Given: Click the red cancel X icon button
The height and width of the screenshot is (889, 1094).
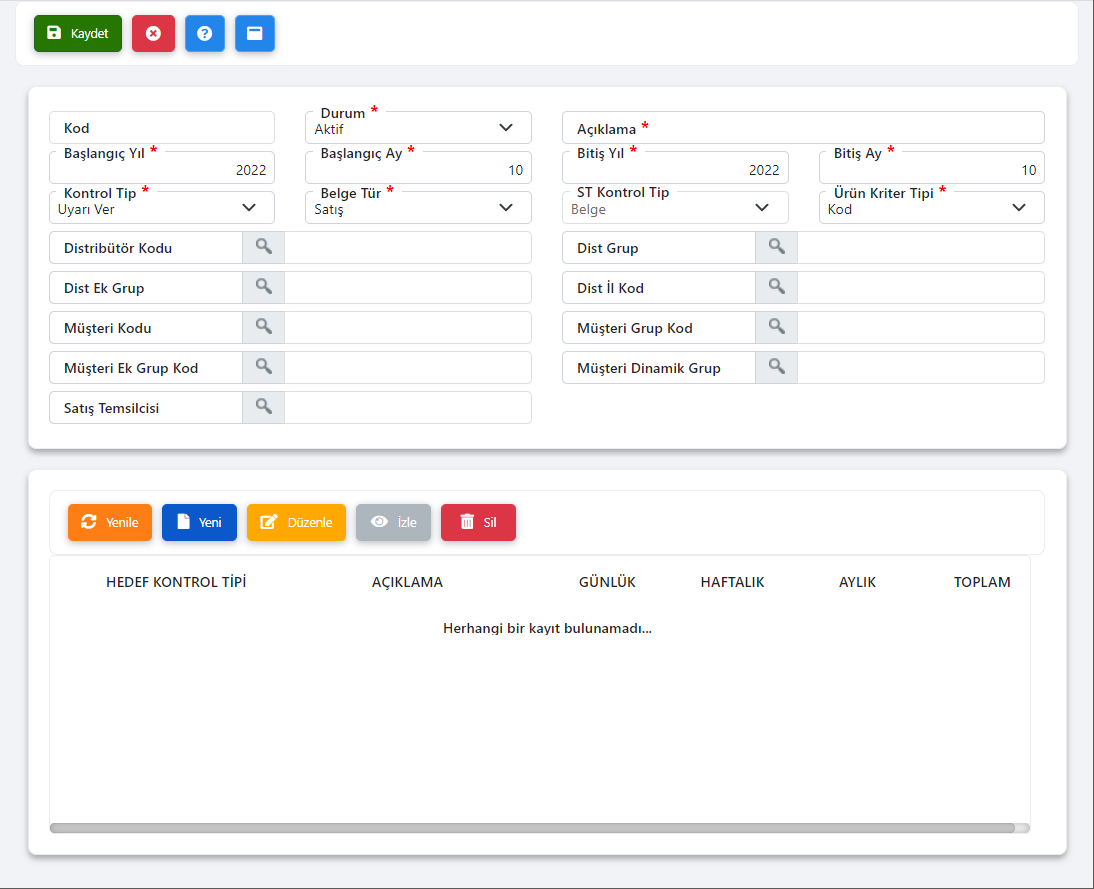Looking at the screenshot, I should [x=153, y=33].
